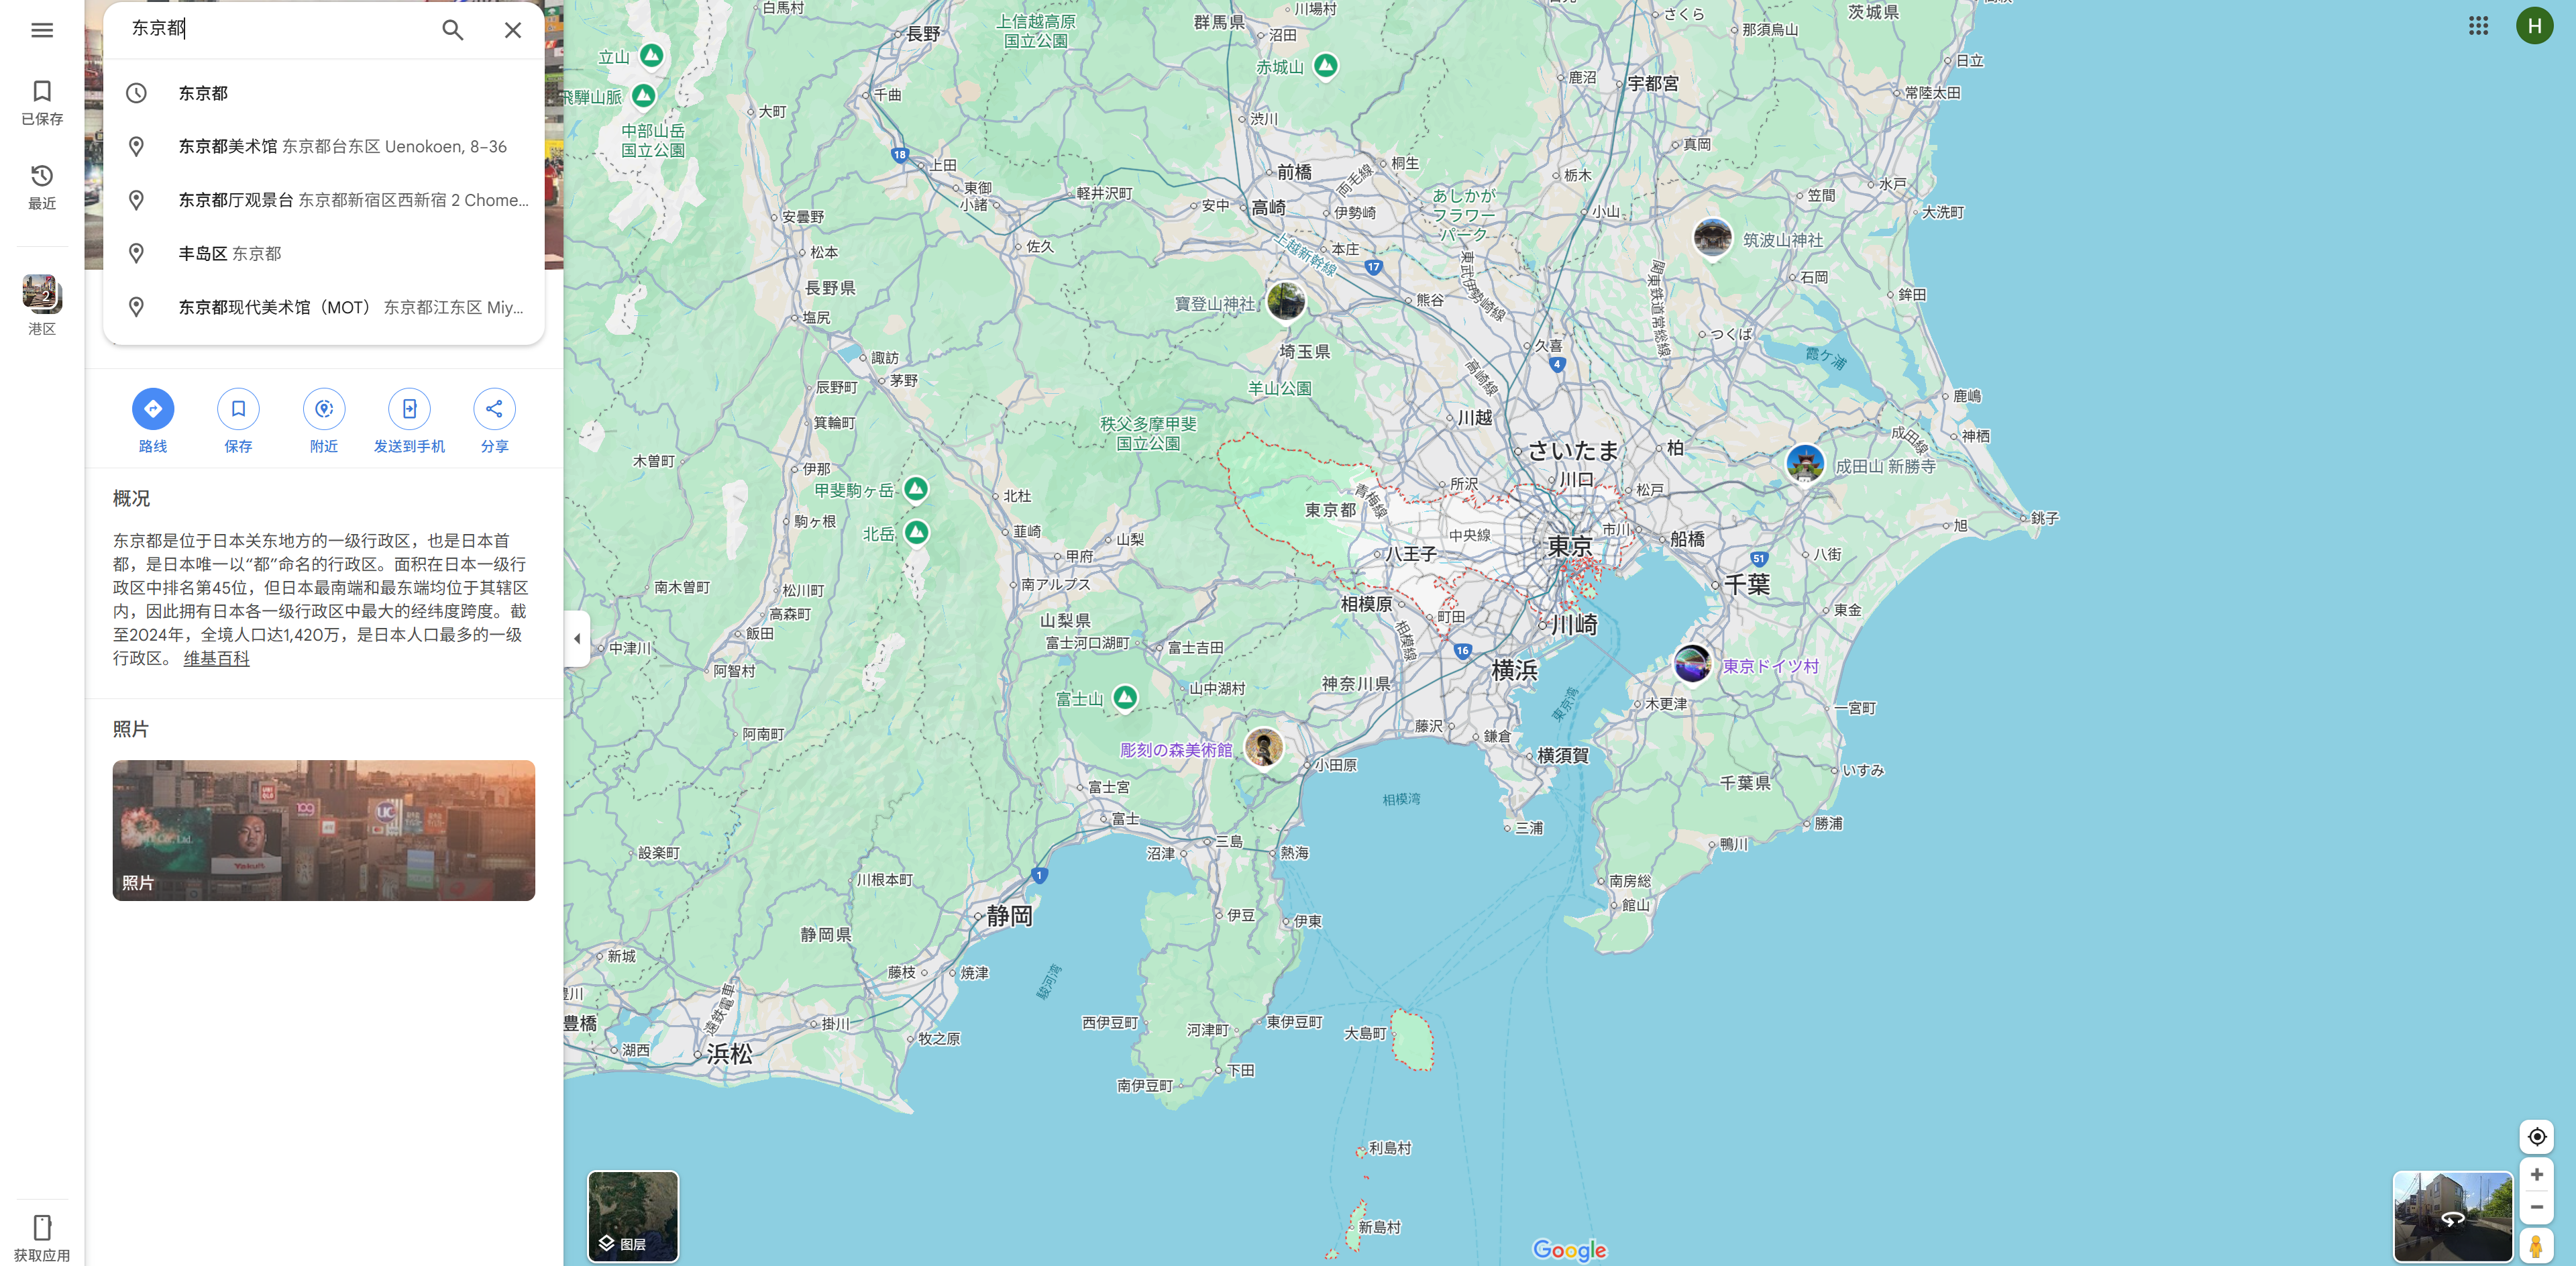Click the 浜松 city label on map
The image size is (2576, 1266).
tap(729, 1053)
